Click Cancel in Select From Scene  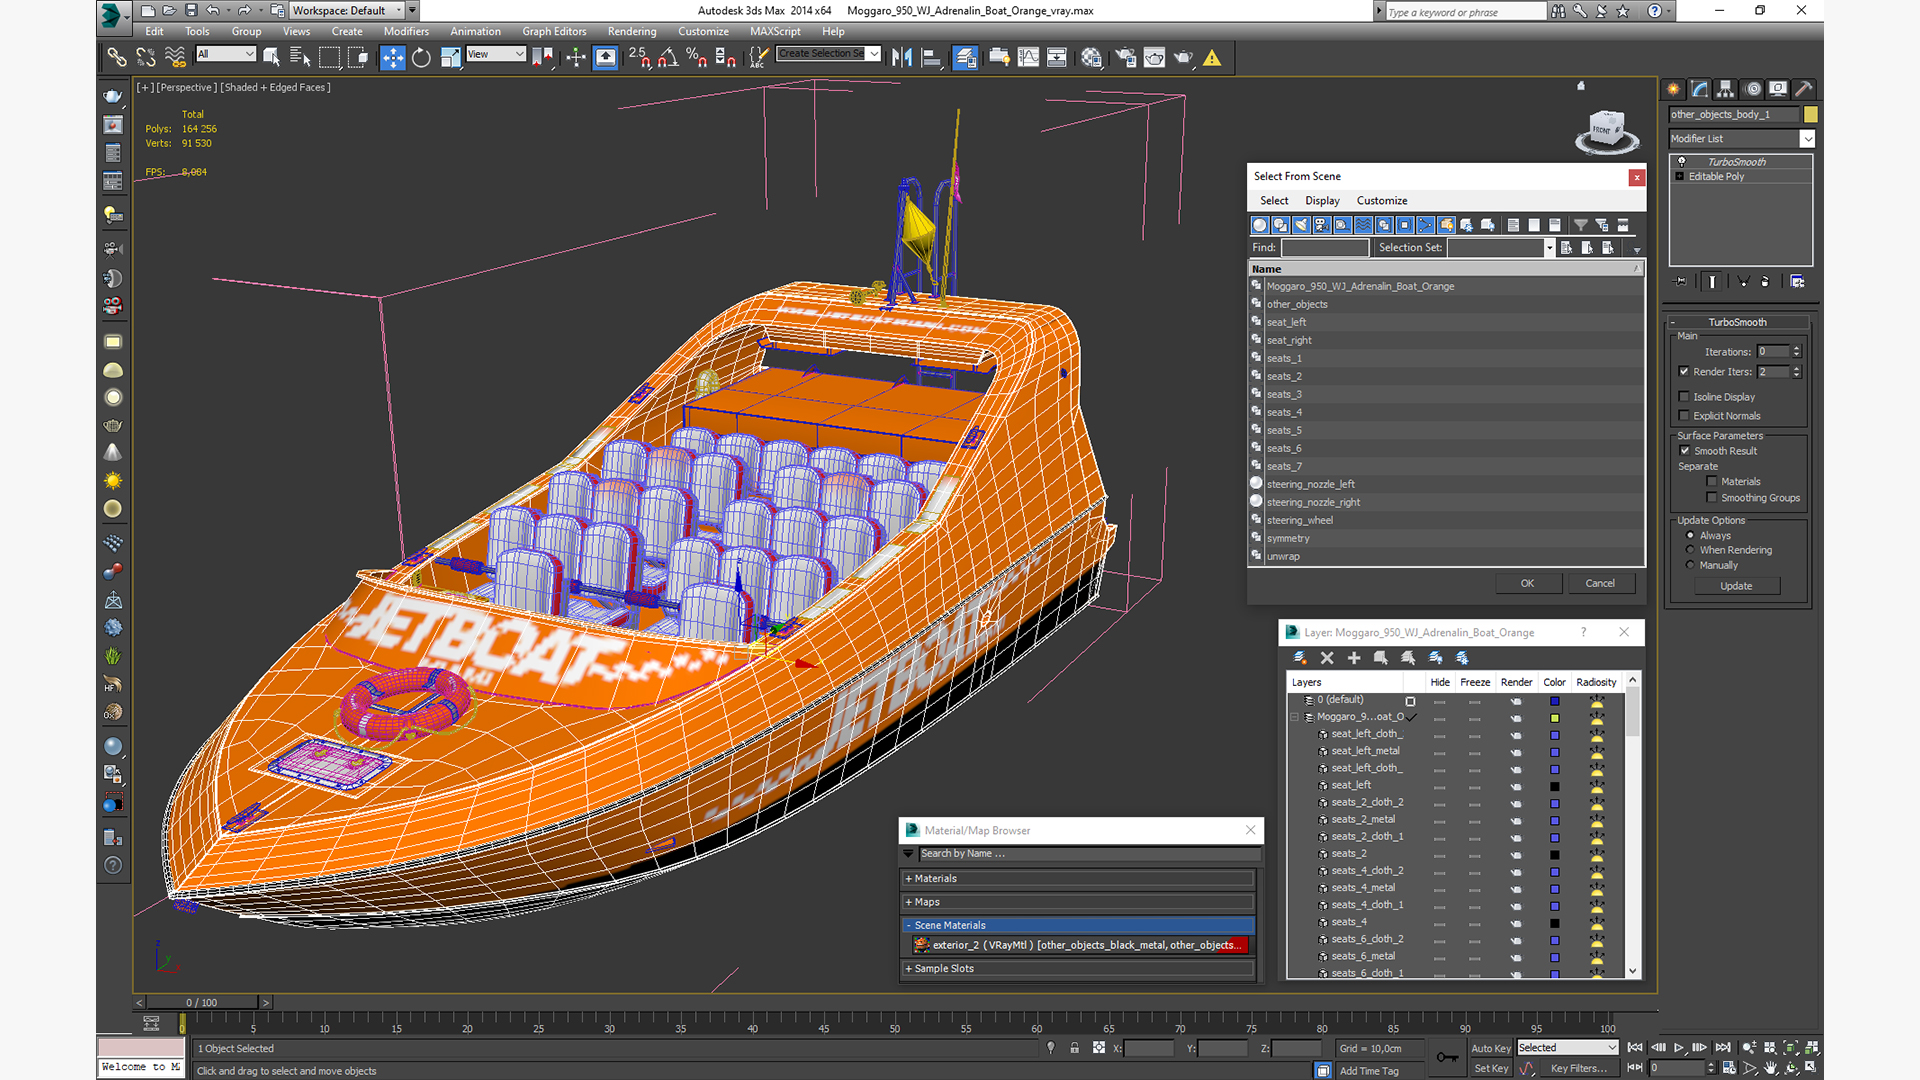[1600, 583]
